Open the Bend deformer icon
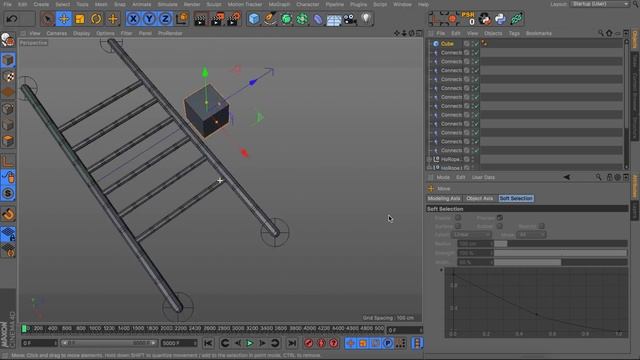Image resolution: width=640 pixels, height=360 pixels. [318, 19]
